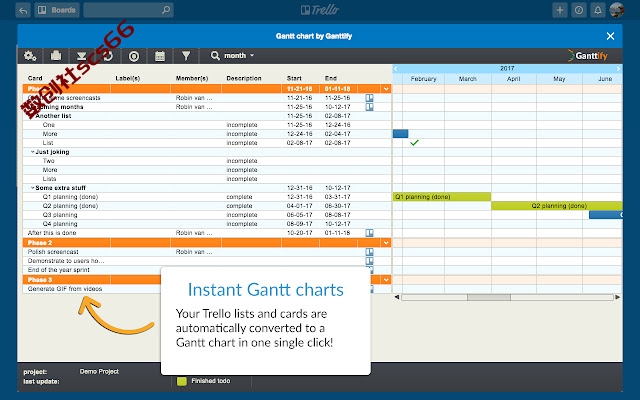
Task: Open Ganttify settings gear icon
Action: pyautogui.click(x=30, y=56)
